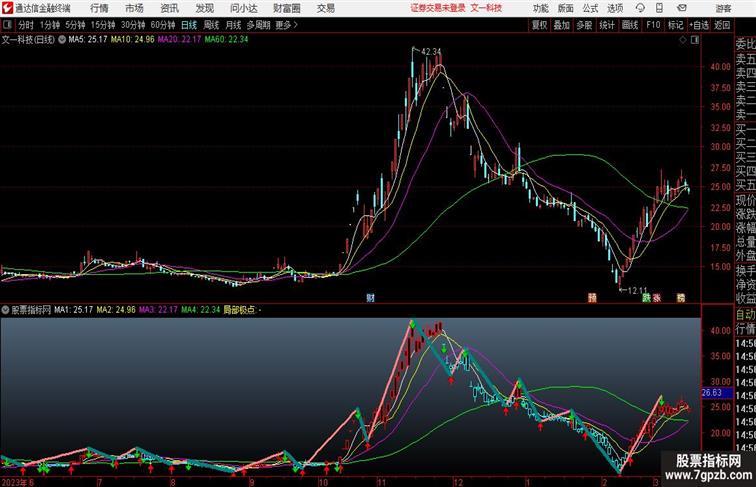Image resolution: width=756 pixels, height=487 pixels.
Task: Open the mail envelope icon
Action: [681, 8]
